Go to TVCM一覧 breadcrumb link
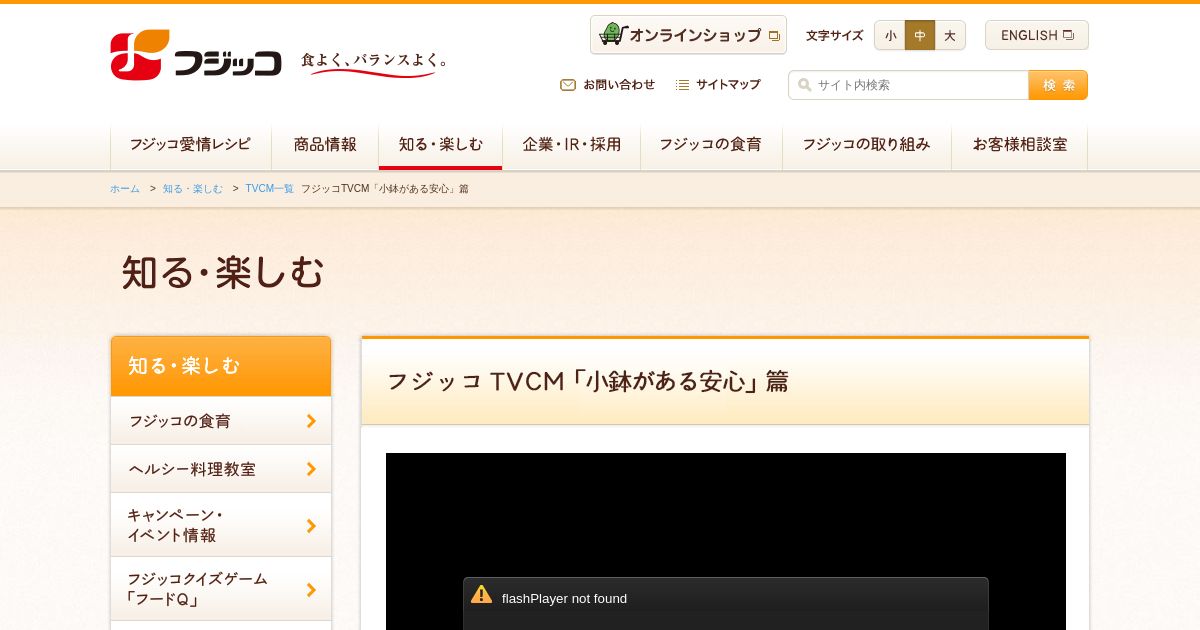 click(x=270, y=189)
